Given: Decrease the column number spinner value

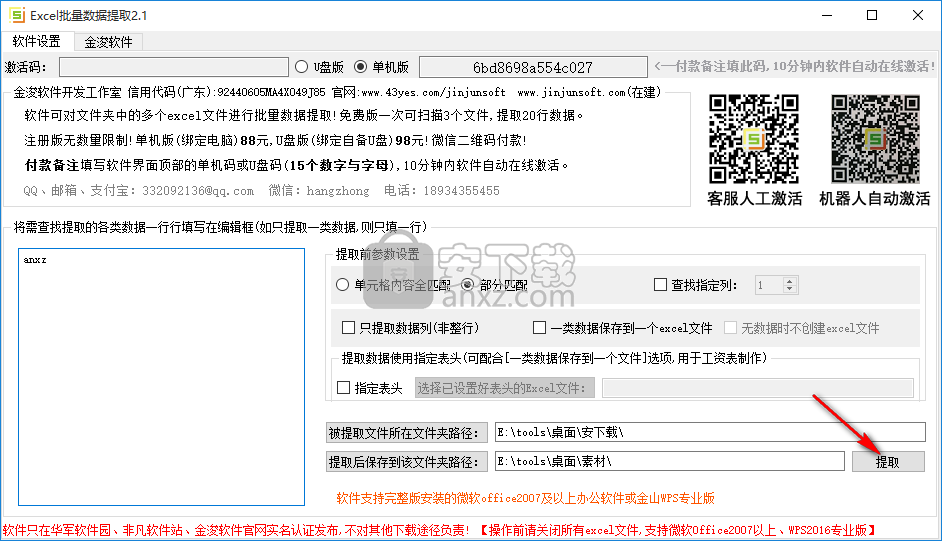Looking at the screenshot, I should click(790, 290).
